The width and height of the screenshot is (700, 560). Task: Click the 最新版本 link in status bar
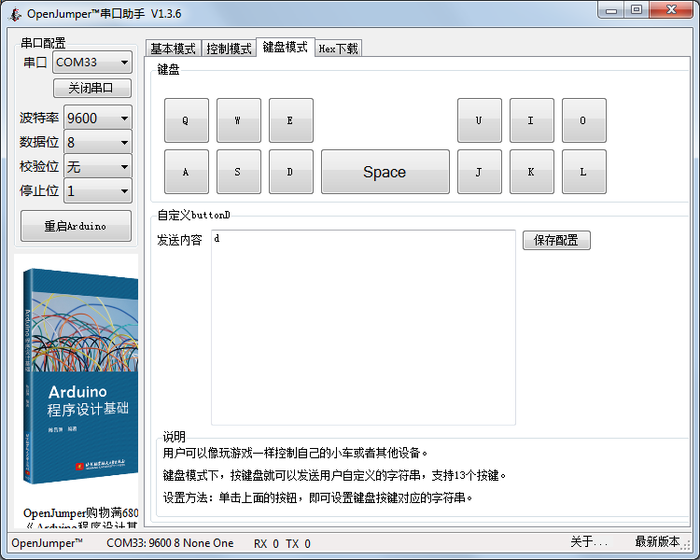pos(657,542)
